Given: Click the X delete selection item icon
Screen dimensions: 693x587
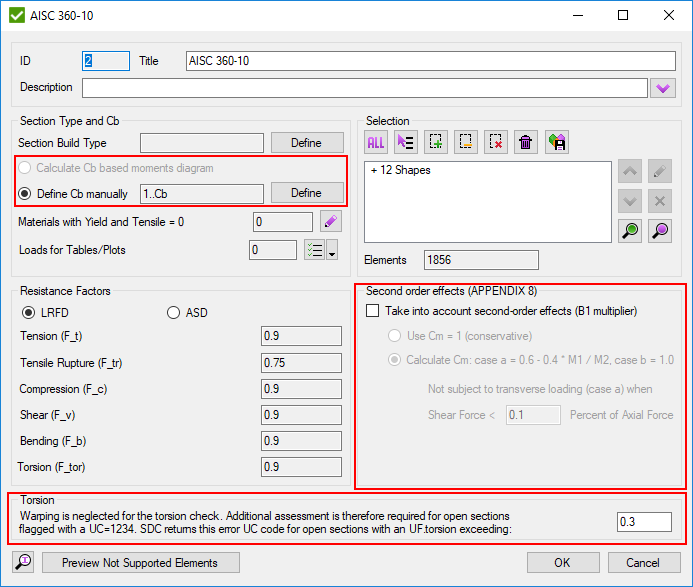Looking at the screenshot, I should click(660, 201).
